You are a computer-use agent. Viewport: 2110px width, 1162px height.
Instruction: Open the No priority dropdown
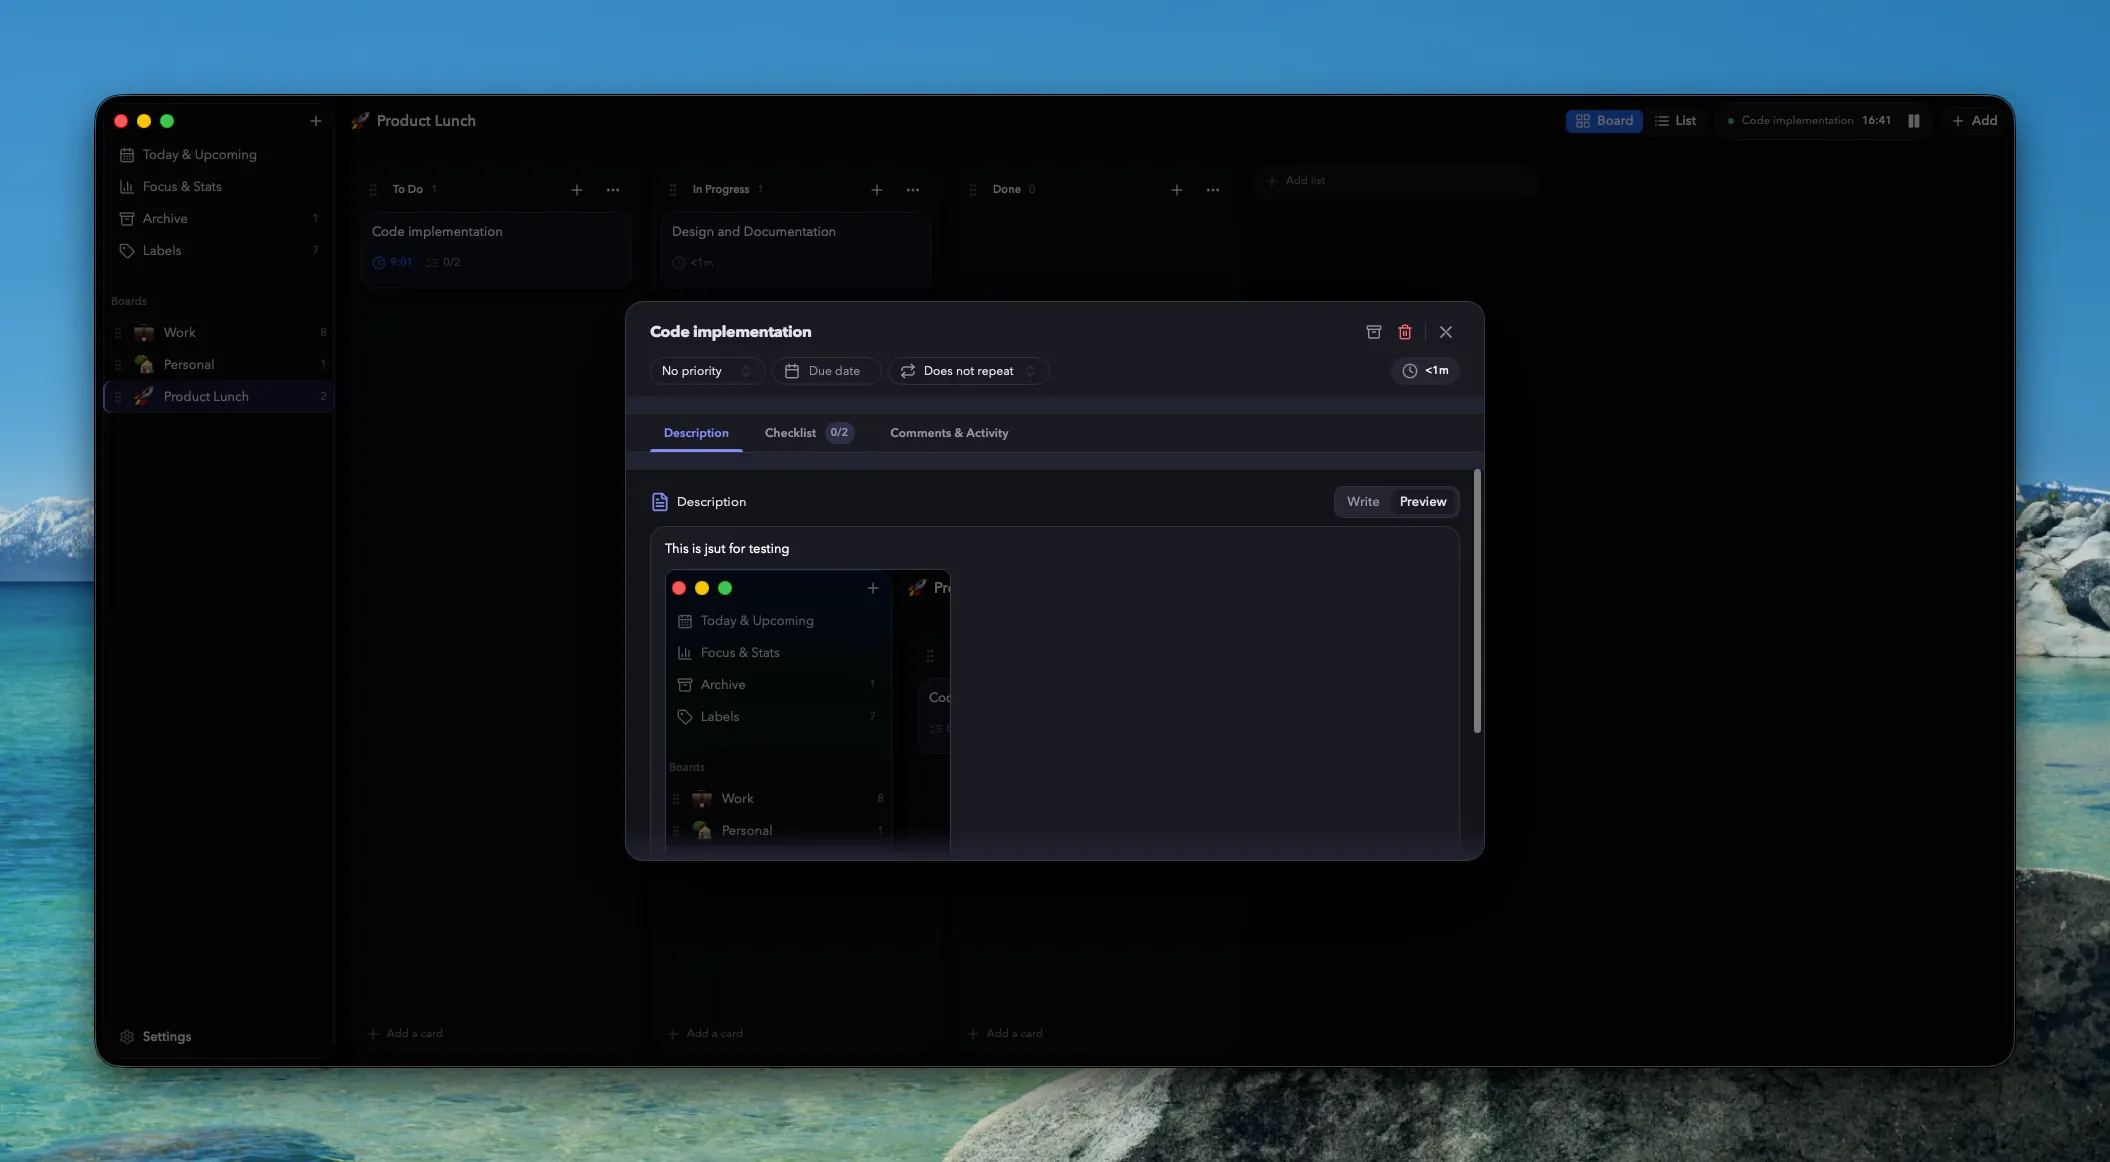point(707,371)
